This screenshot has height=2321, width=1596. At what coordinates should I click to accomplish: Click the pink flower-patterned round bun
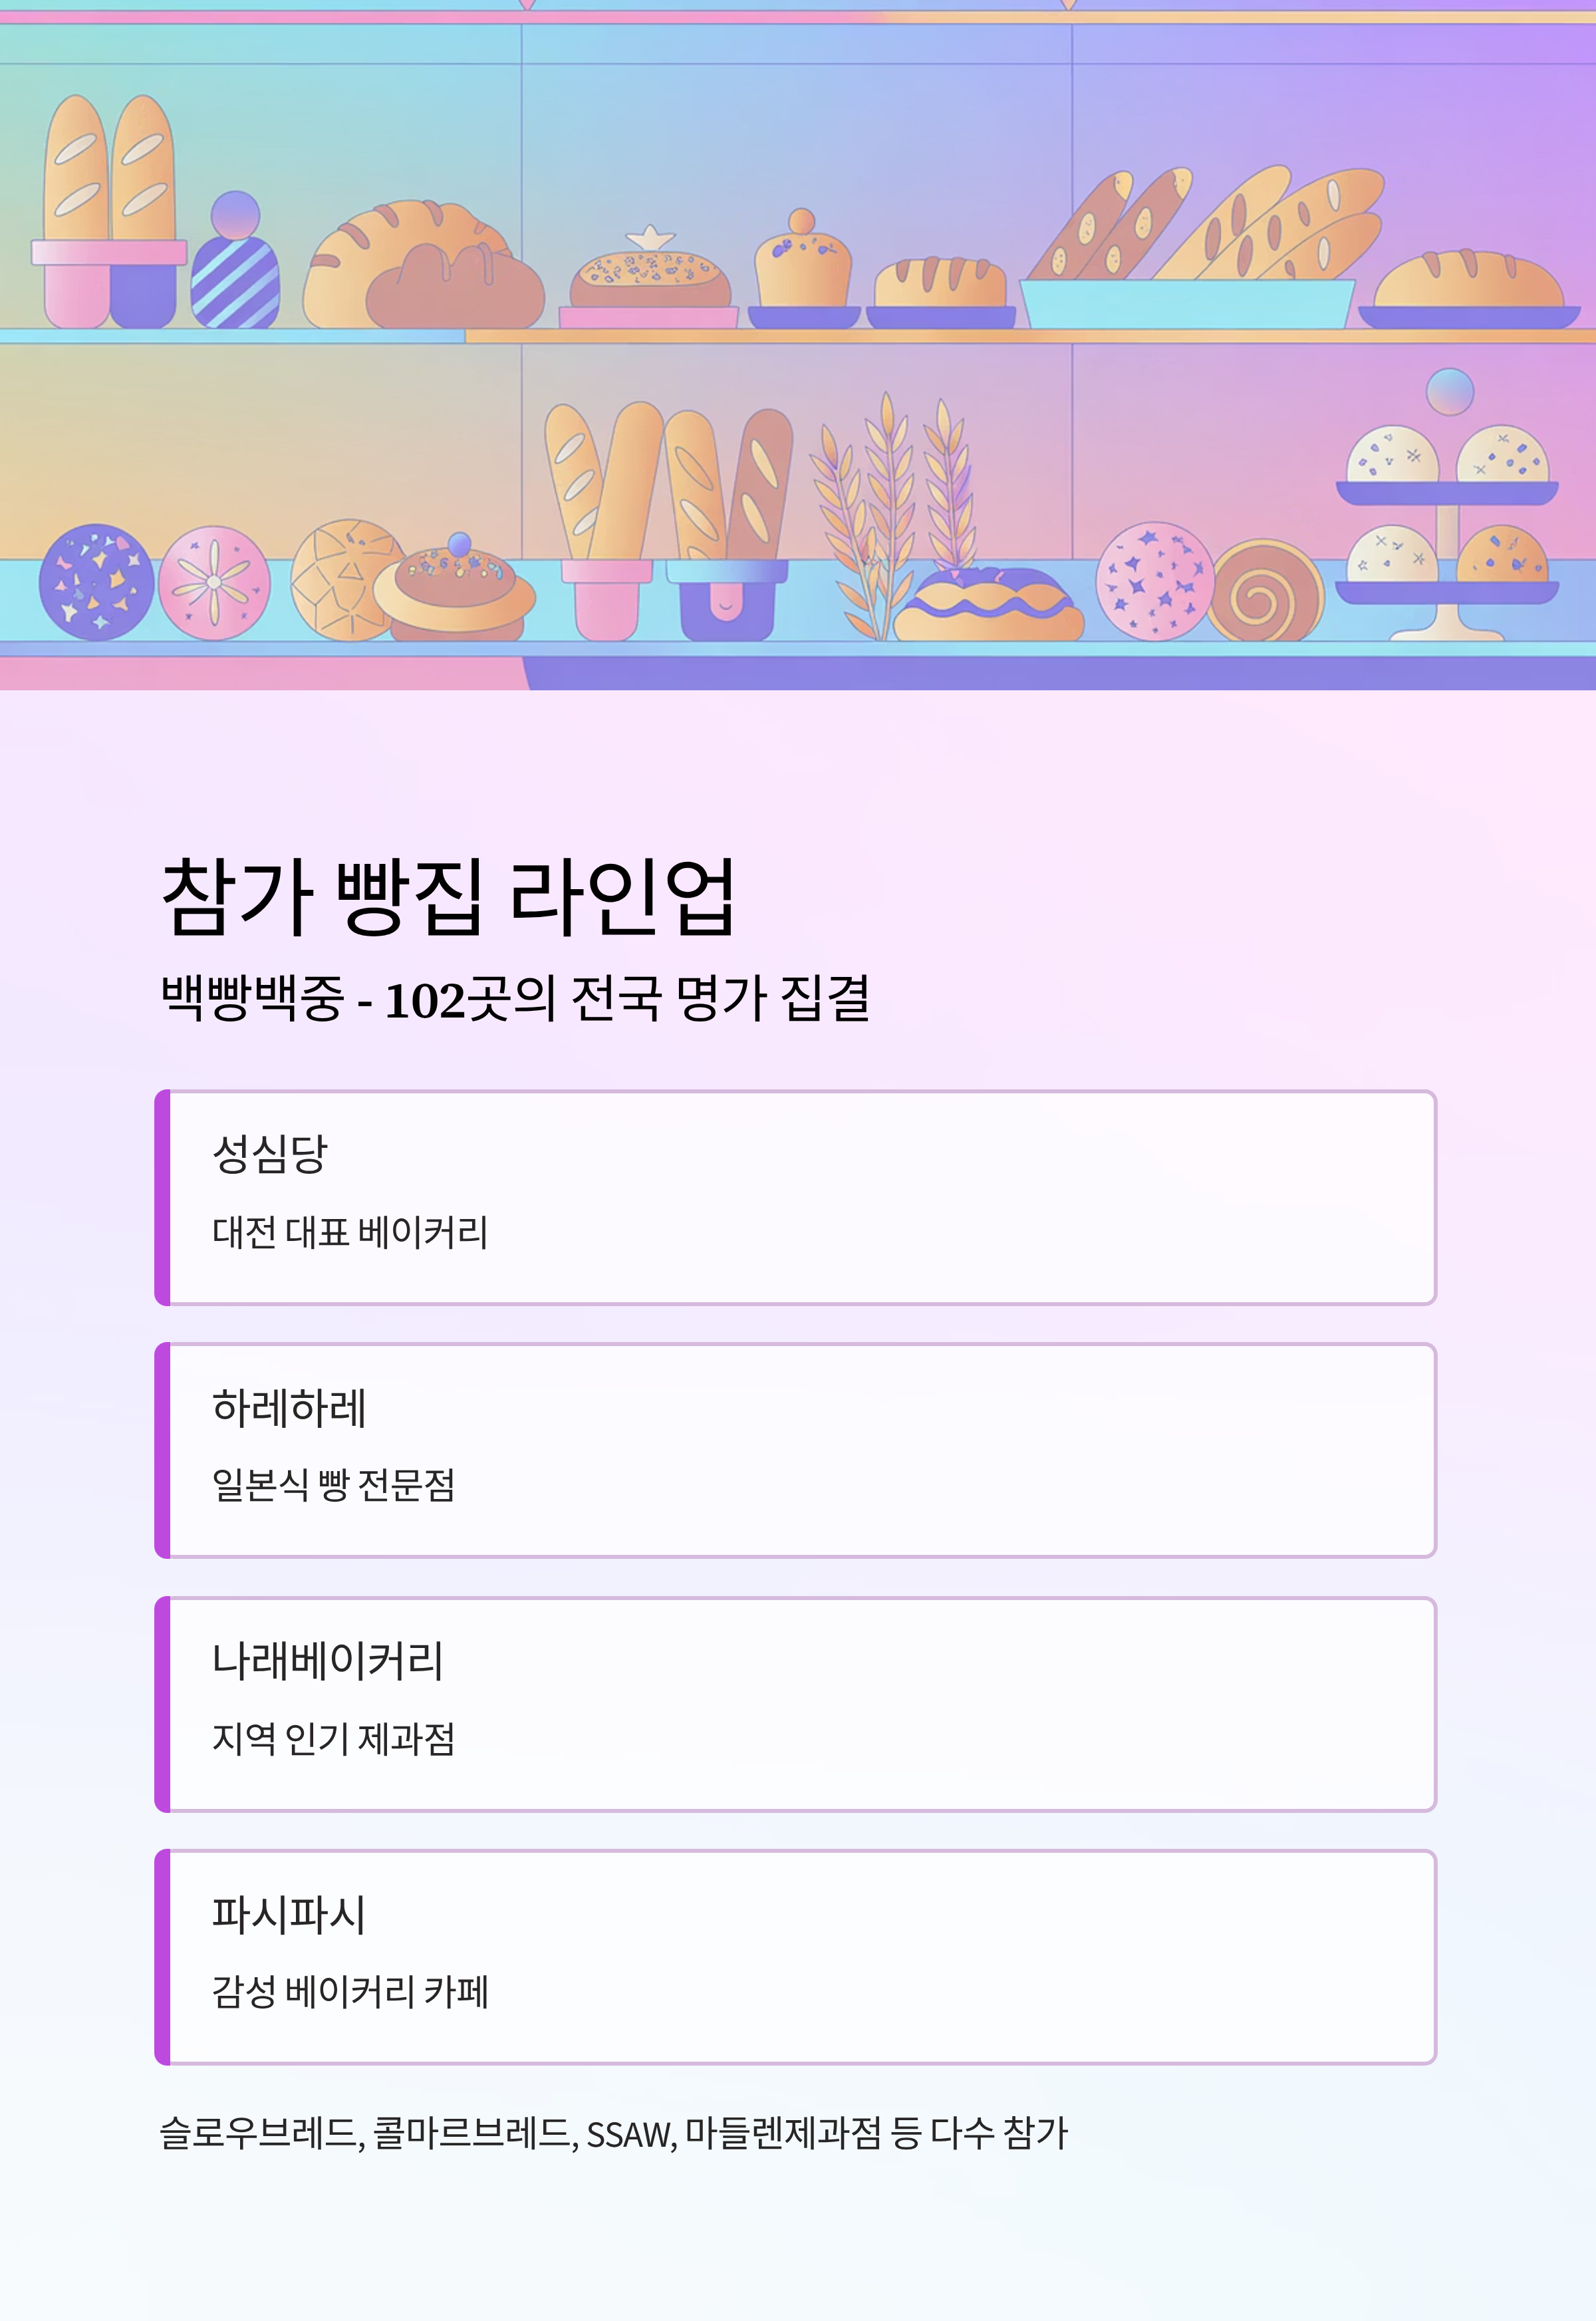click(x=215, y=583)
